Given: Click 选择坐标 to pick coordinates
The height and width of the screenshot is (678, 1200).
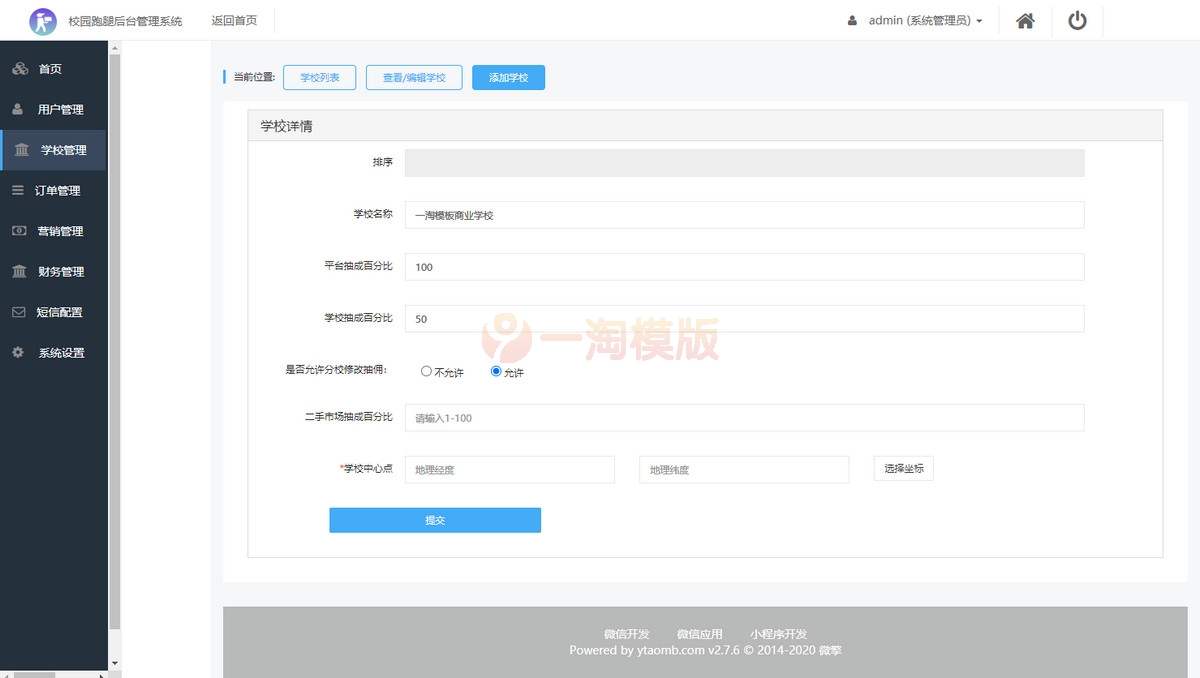Looking at the screenshot, I should [903, 468].
